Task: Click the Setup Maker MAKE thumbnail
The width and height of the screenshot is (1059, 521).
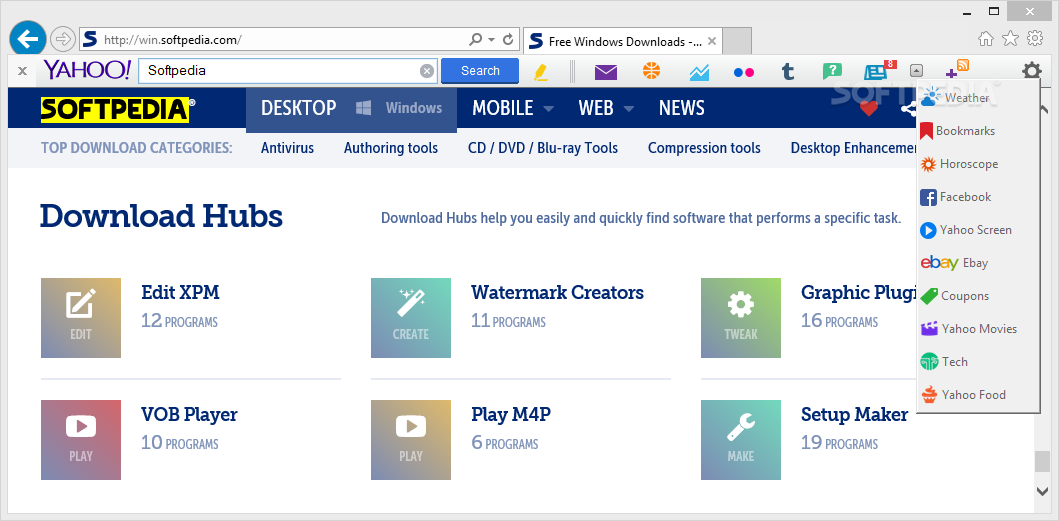Action: coord(741,440)
